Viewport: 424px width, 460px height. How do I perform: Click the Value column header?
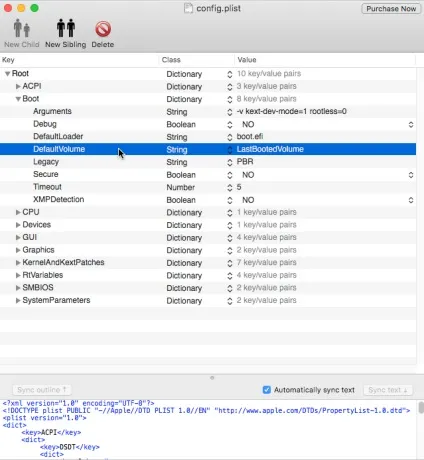(x=325, y=60)
